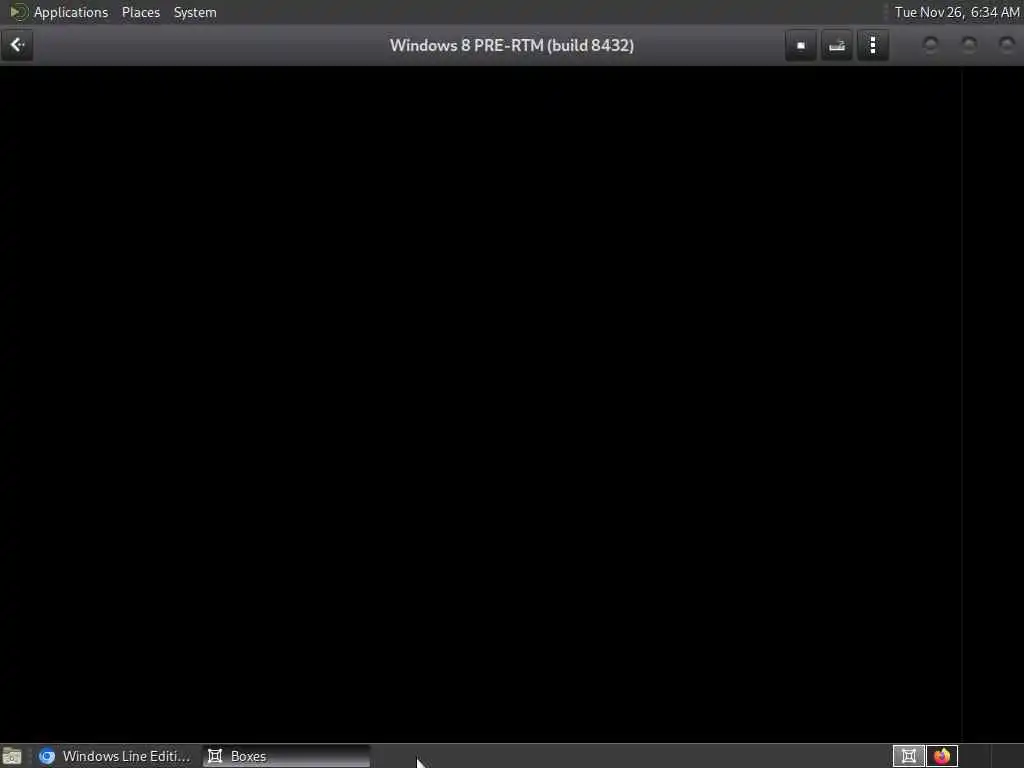Open the three-dot actions menu
The width and height of the screenshot is (1024, 768).
pyautogui.click(x=873, y=46)
